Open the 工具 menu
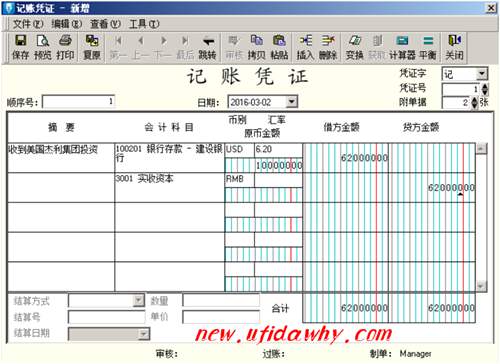Screen dimensions: 500x364 pos(144,24)
